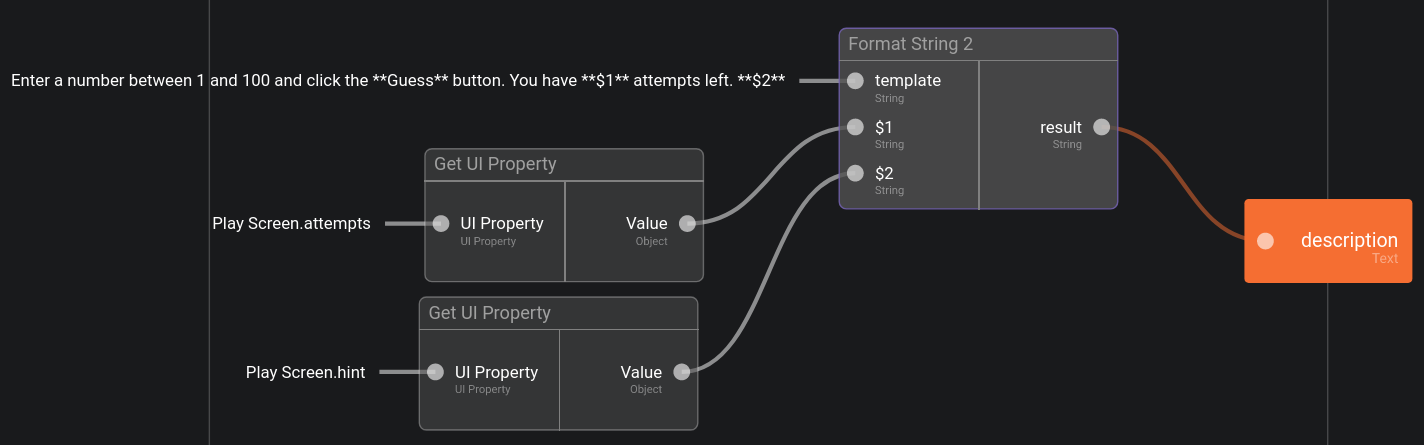Click the 'UI Property' label in the attempts node
Image resolution: width=1424 pixels, height=445 pixels.
pyautogui.click(x=501, y=224)
